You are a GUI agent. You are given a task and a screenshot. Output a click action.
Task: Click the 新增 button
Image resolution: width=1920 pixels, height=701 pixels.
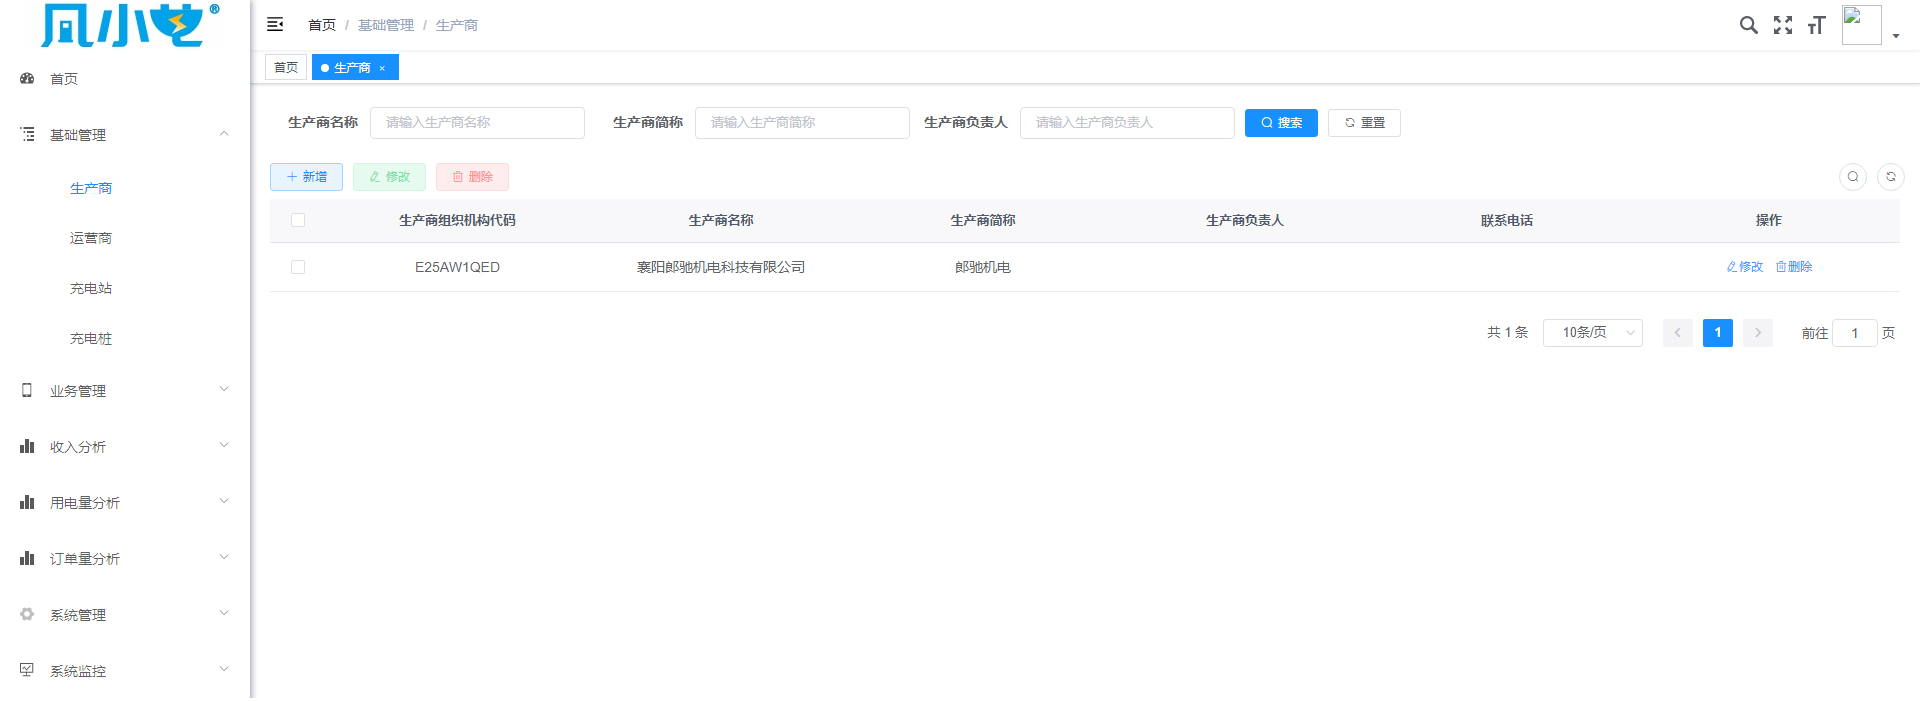306,177
